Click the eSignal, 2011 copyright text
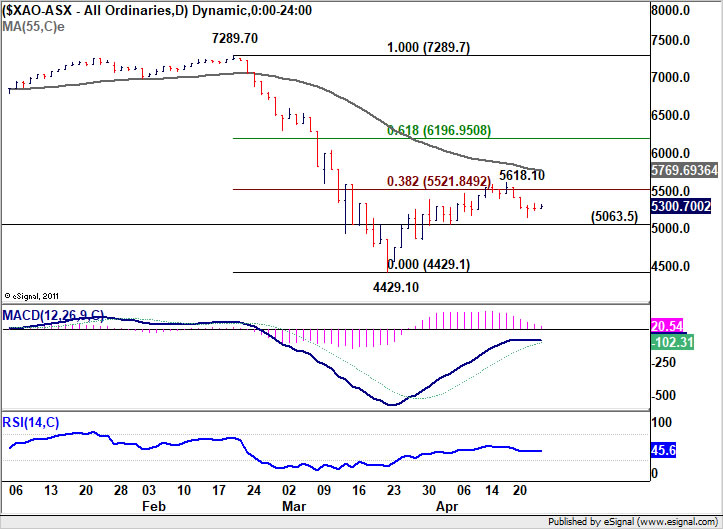The width and height of the screenshot is (723, 529). (31, 296)
